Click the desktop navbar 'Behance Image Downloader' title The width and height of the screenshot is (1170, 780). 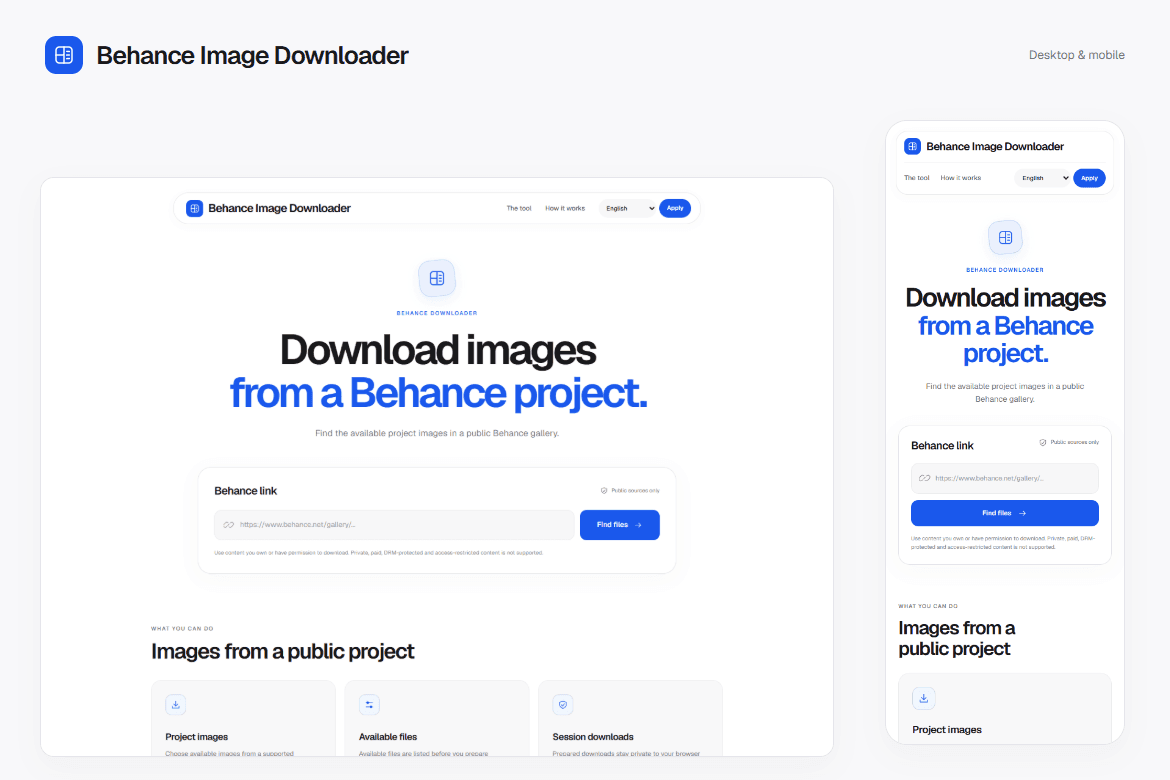(x=279, y=208)
